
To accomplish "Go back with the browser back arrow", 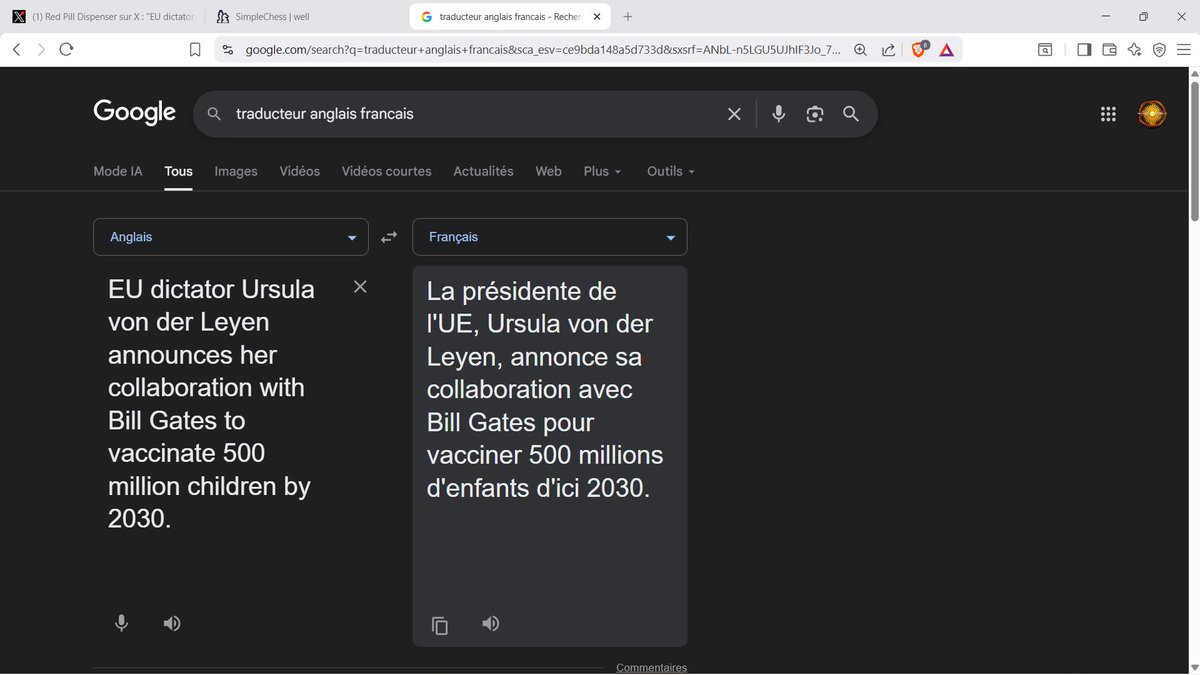I will (x=17, y=49).
